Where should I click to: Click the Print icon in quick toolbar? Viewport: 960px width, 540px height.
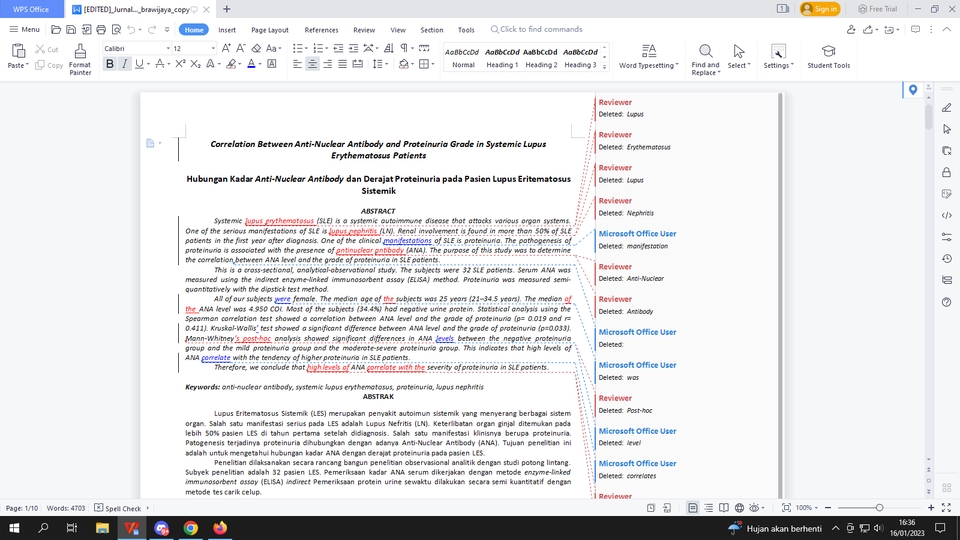tap(101, 29)
